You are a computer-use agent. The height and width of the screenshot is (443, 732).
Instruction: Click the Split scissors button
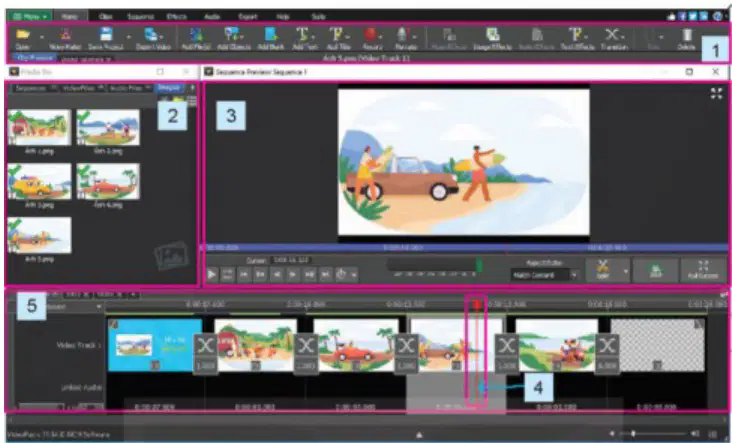pyautogui.click(x=603, y=270)
